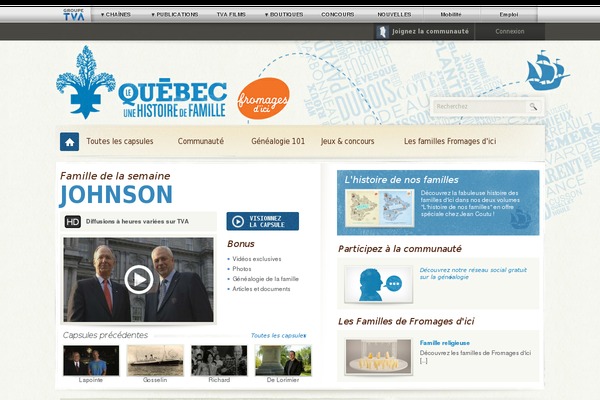Open Généalogie de la famille link
The width and height of the screenshot is (600, 400).
tap(266, 279)
